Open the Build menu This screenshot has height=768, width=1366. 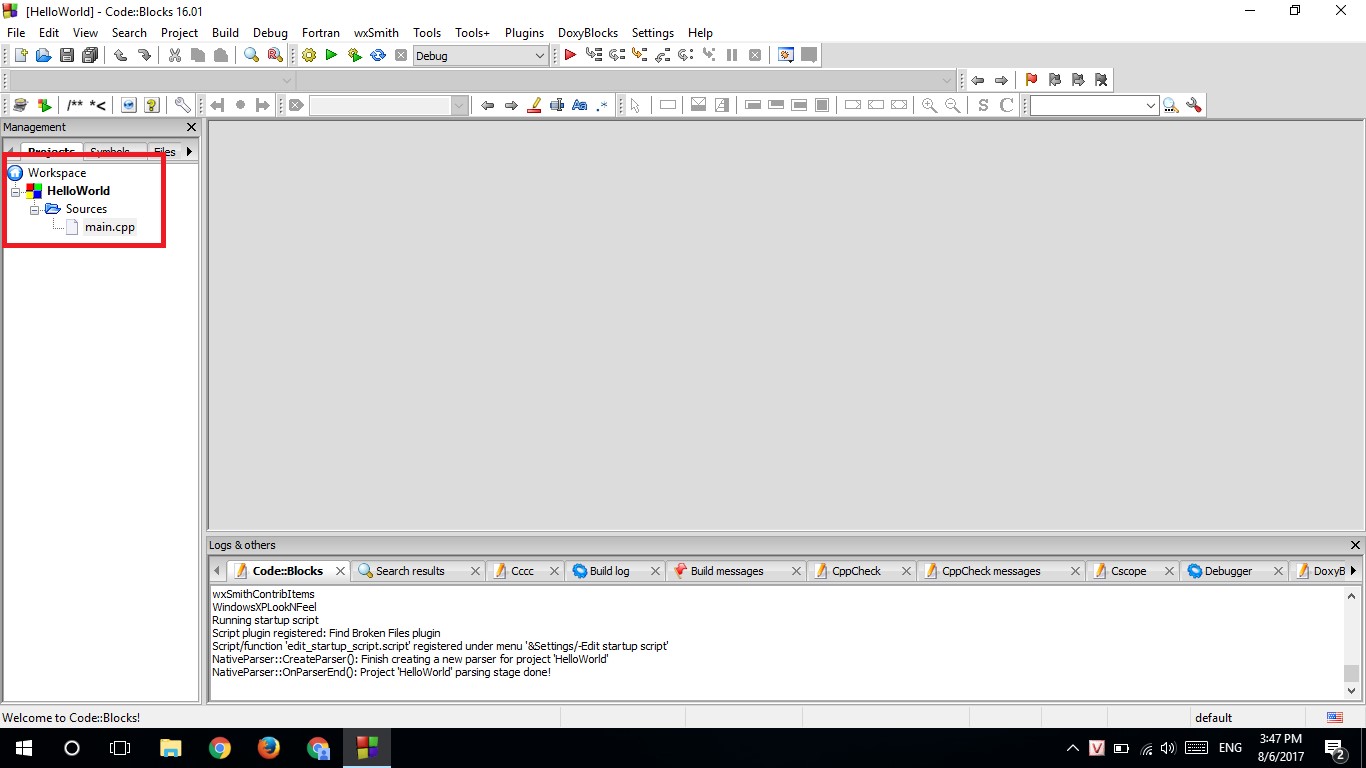pyautogui.click(x=225, y=33)
